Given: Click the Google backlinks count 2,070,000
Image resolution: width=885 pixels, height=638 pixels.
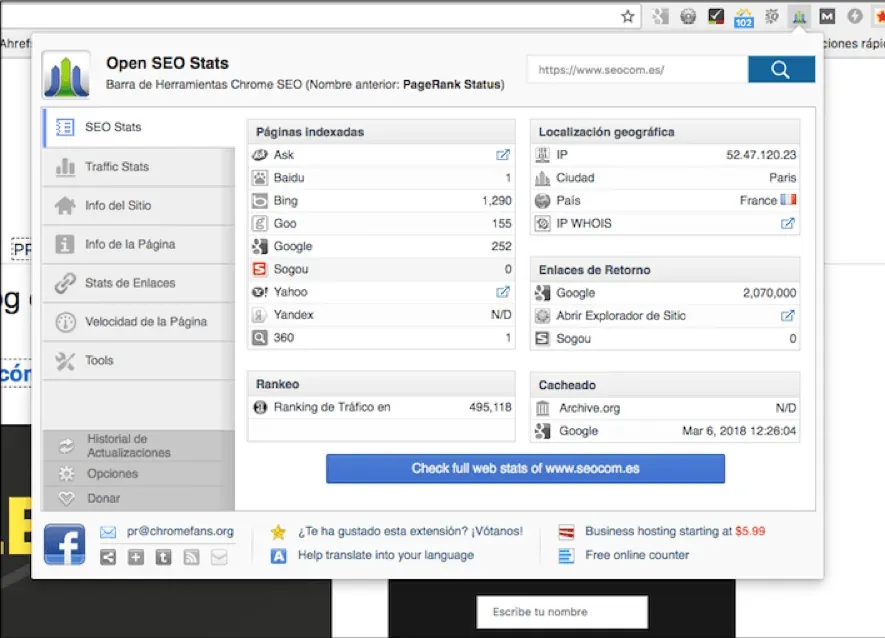Looking at the screenshot, I should click(x=770, y=293).
